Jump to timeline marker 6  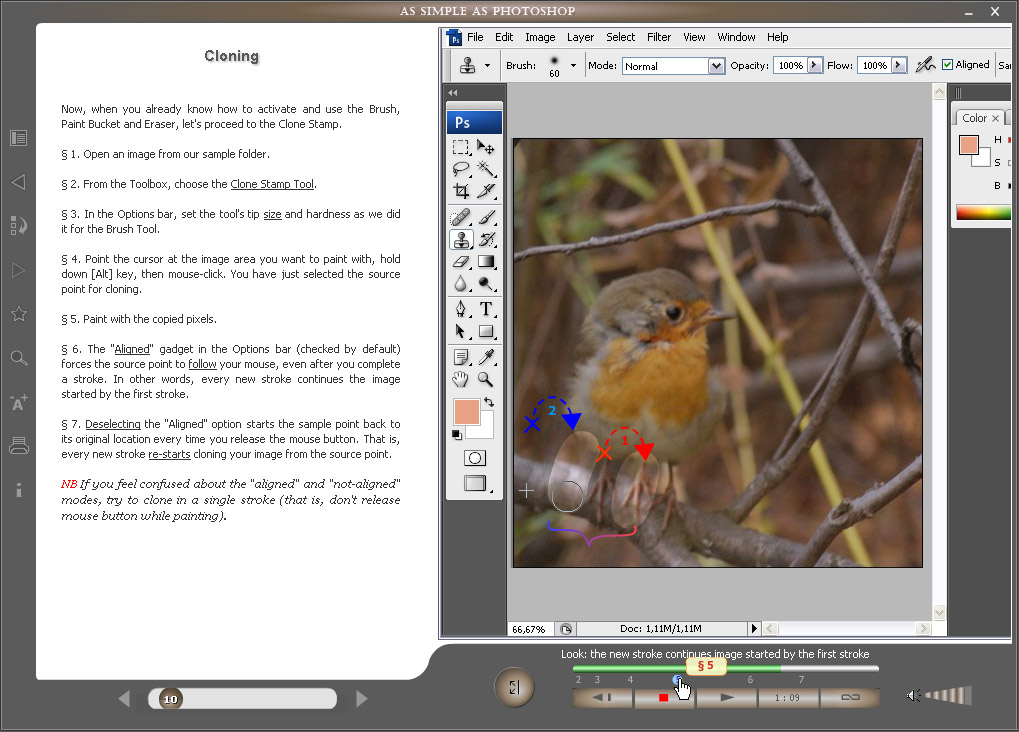pos(750,679)
